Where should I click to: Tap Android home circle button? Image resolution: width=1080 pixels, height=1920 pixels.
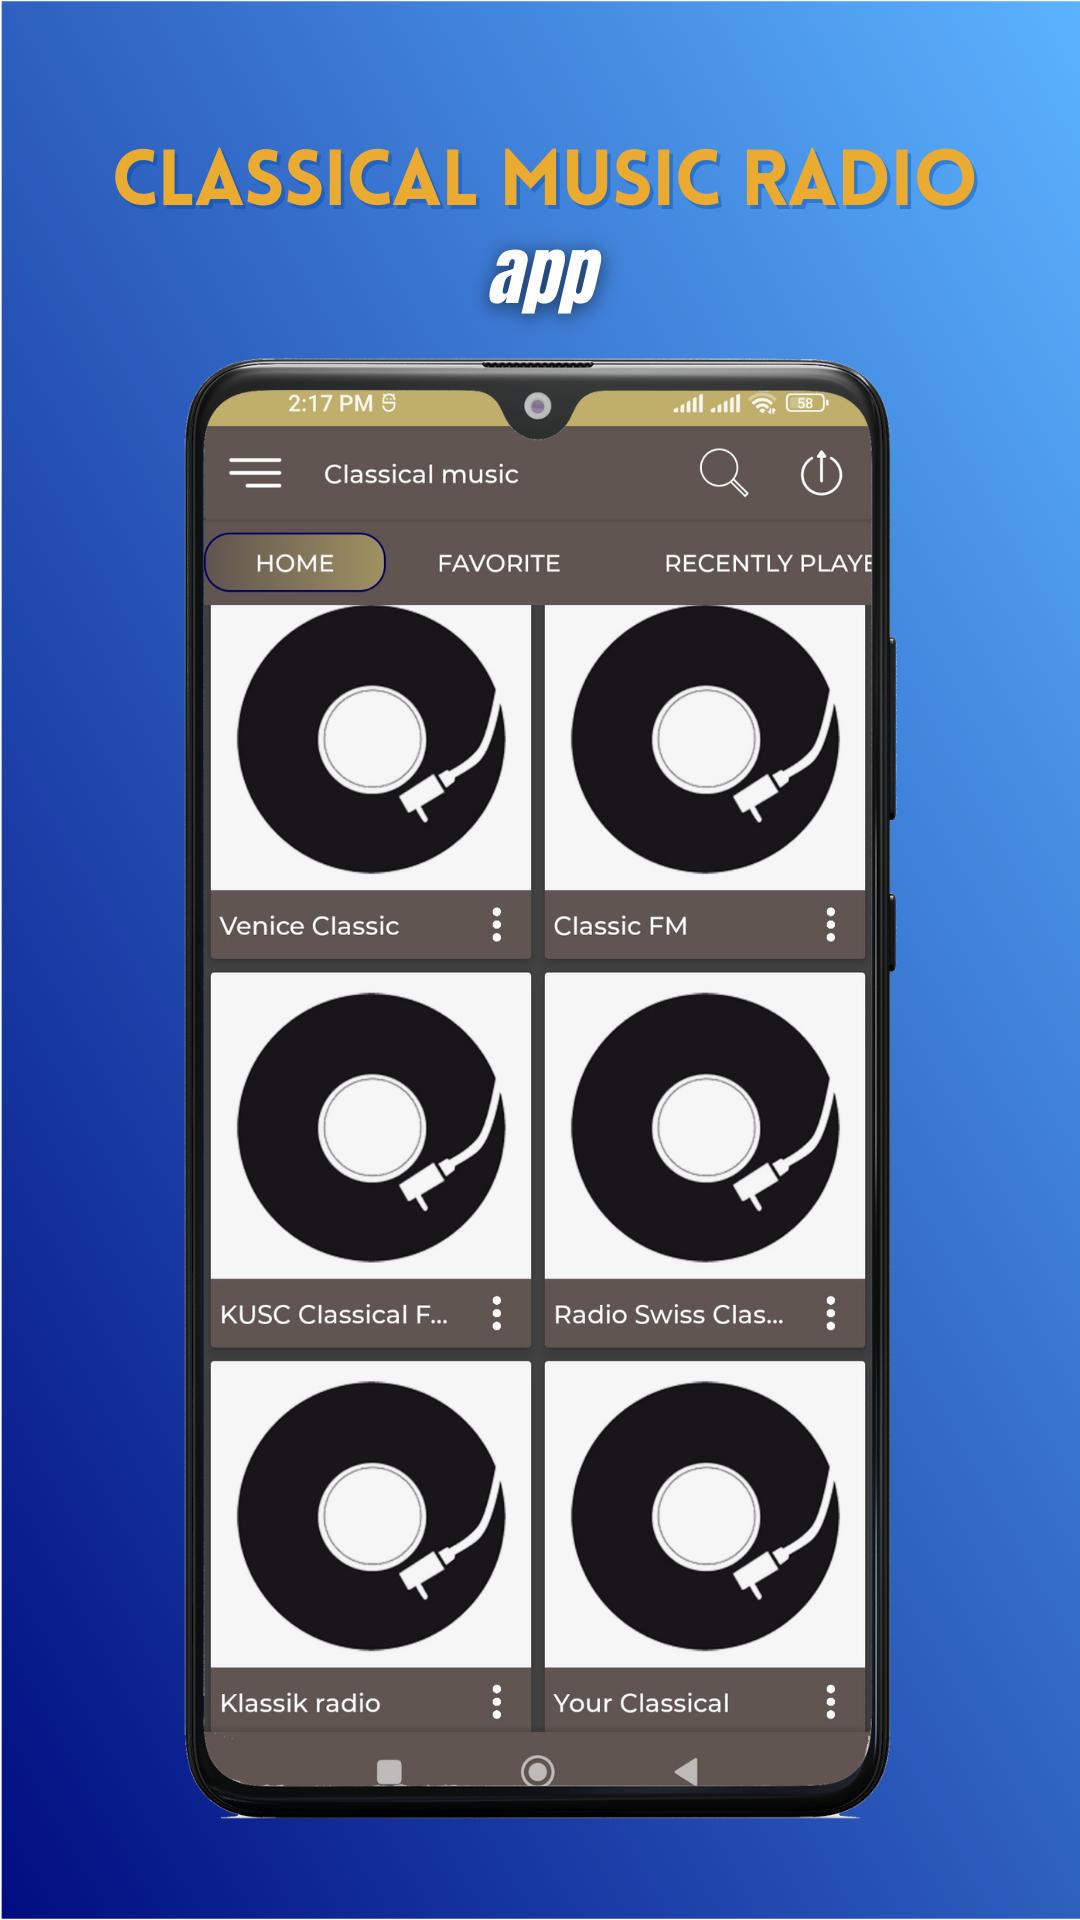click(x=537, y=1771)
